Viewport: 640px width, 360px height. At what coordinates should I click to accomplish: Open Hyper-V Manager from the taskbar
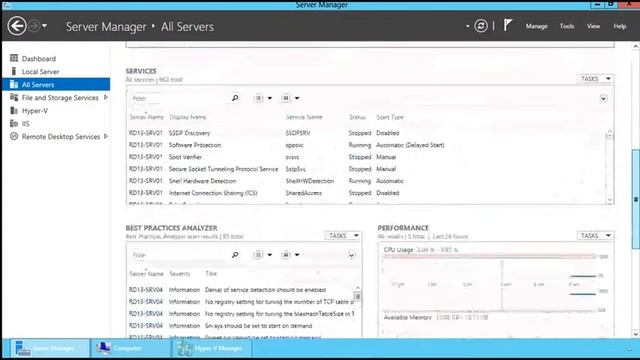pos(212,348)
